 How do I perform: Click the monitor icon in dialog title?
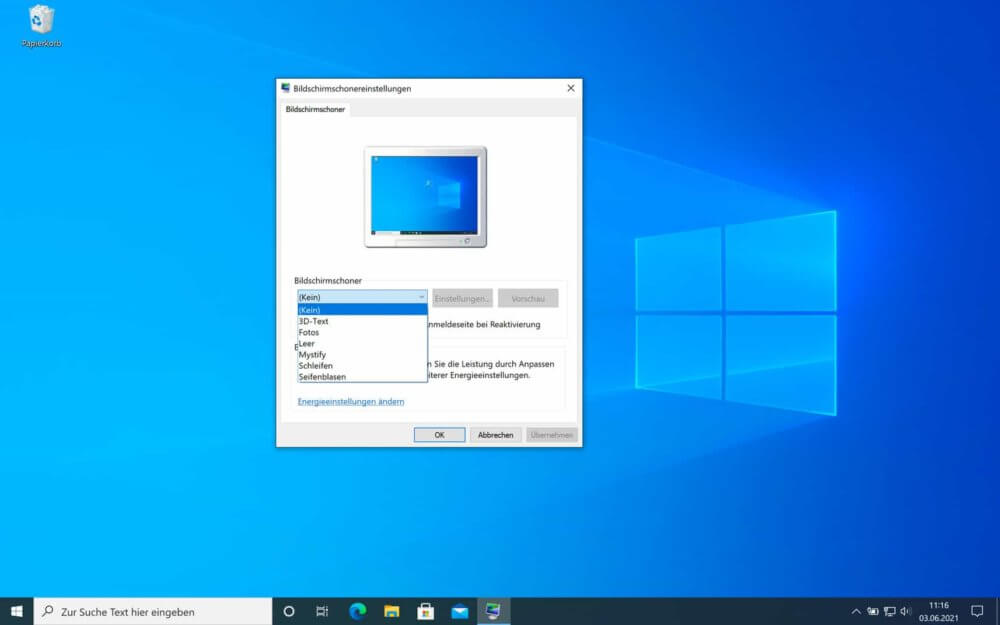click(x=286, y=88)
